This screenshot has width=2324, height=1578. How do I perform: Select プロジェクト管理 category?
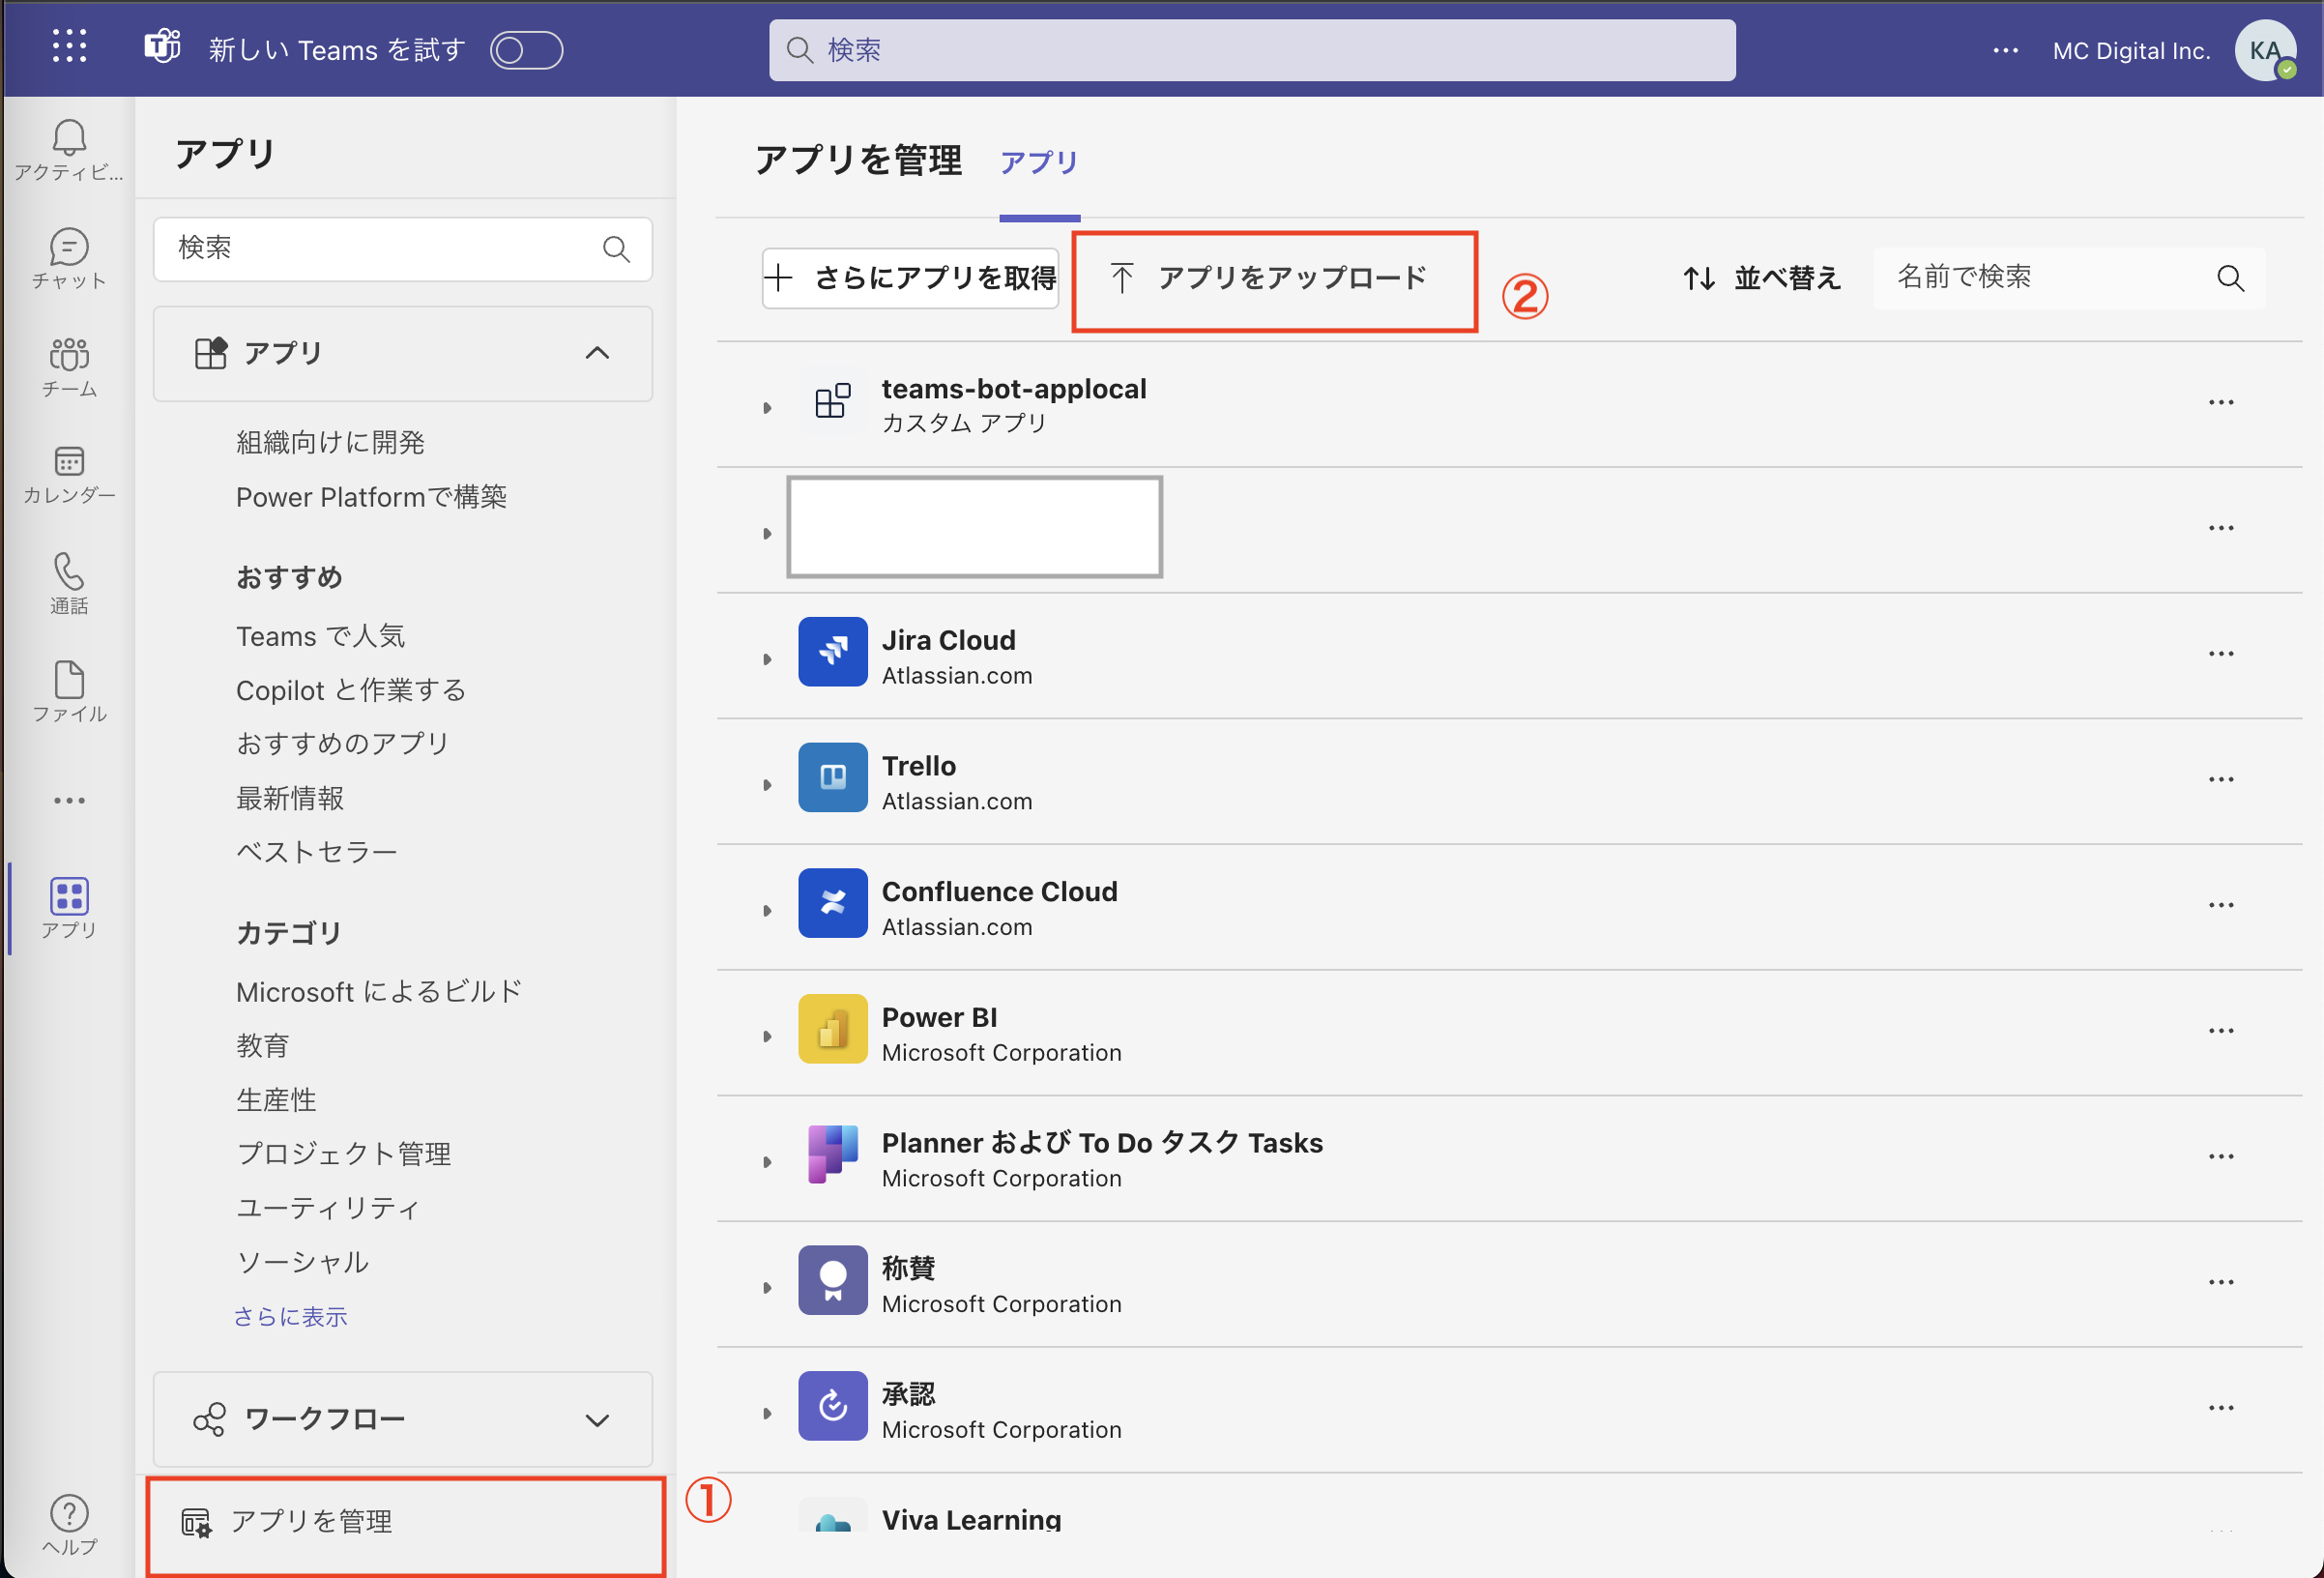point(343,1153)
